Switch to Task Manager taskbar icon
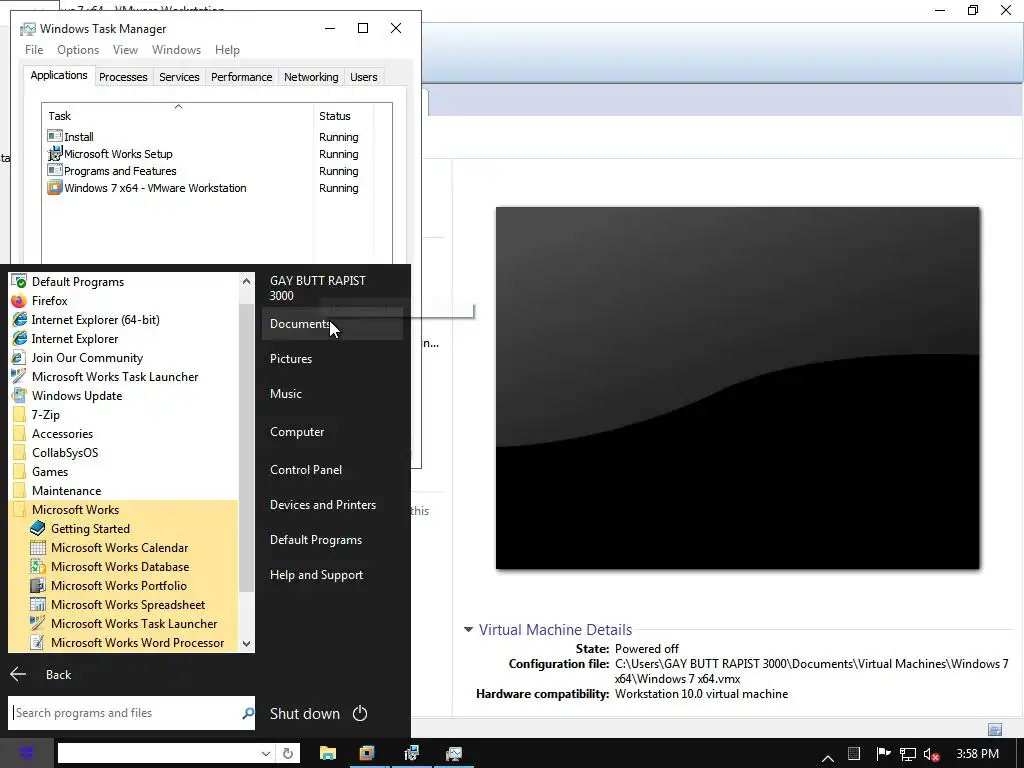Viewport: 1024px width, 768px height. tap(454, 754)
